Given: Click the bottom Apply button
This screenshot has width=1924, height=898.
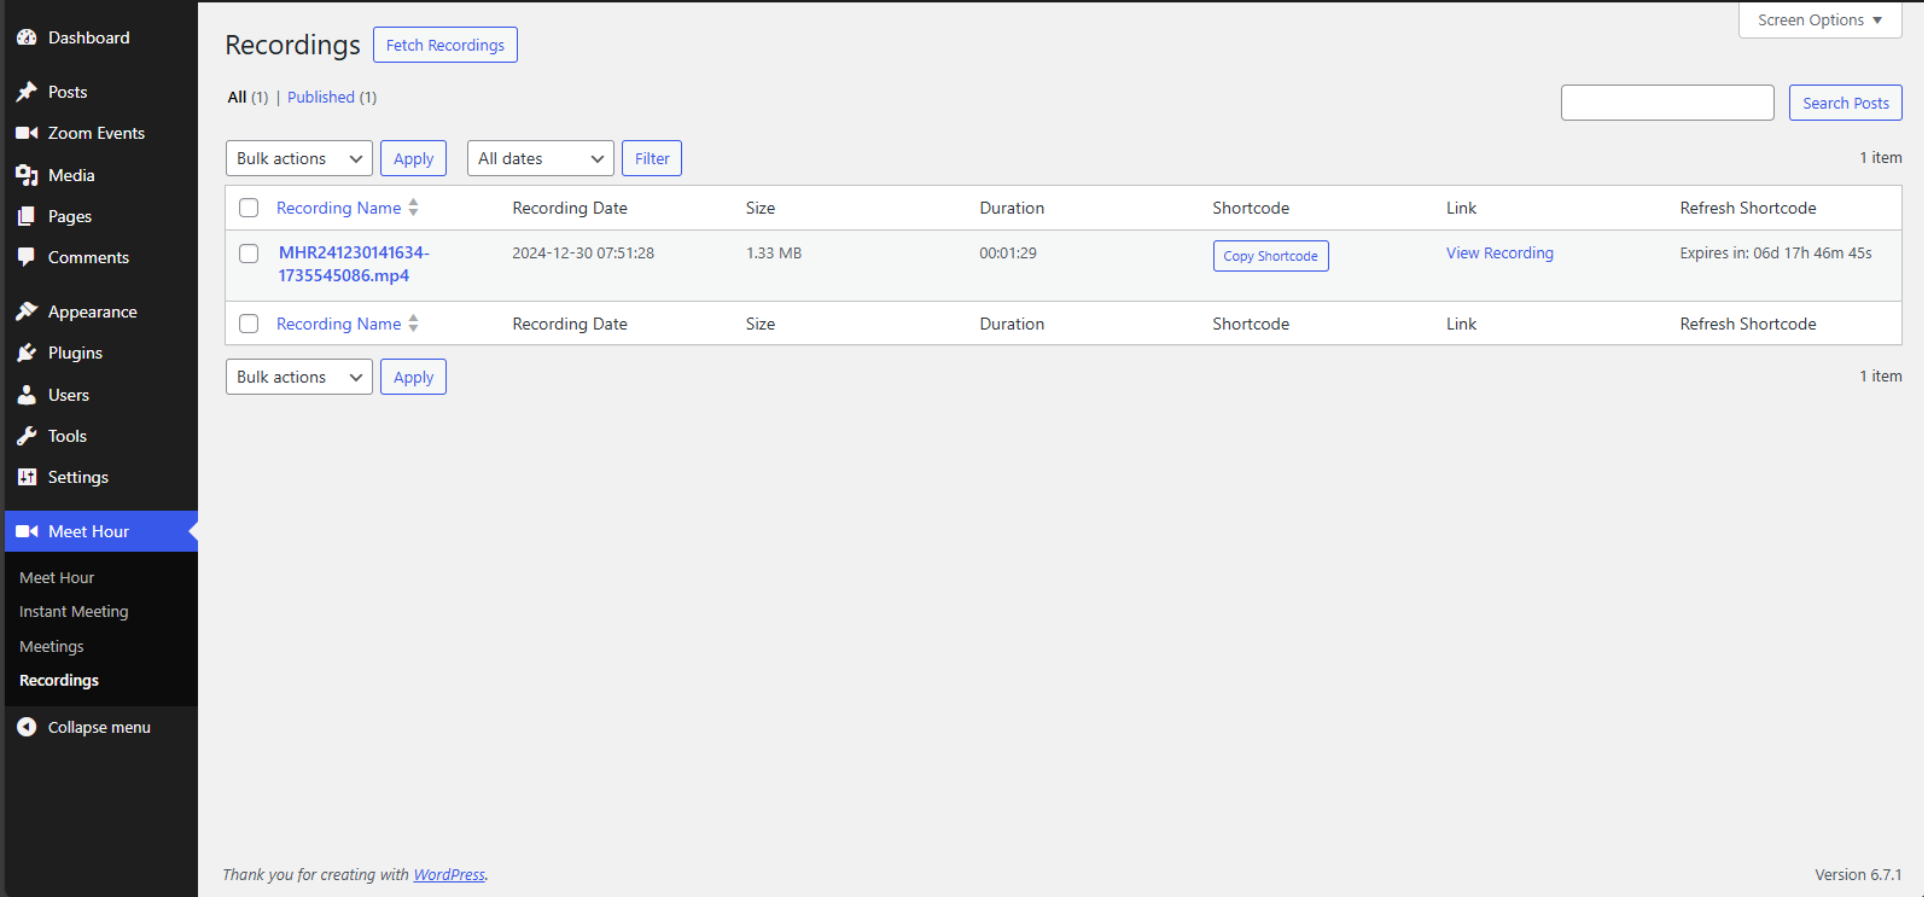Looking at the screenshot, I should coord(413,377).
